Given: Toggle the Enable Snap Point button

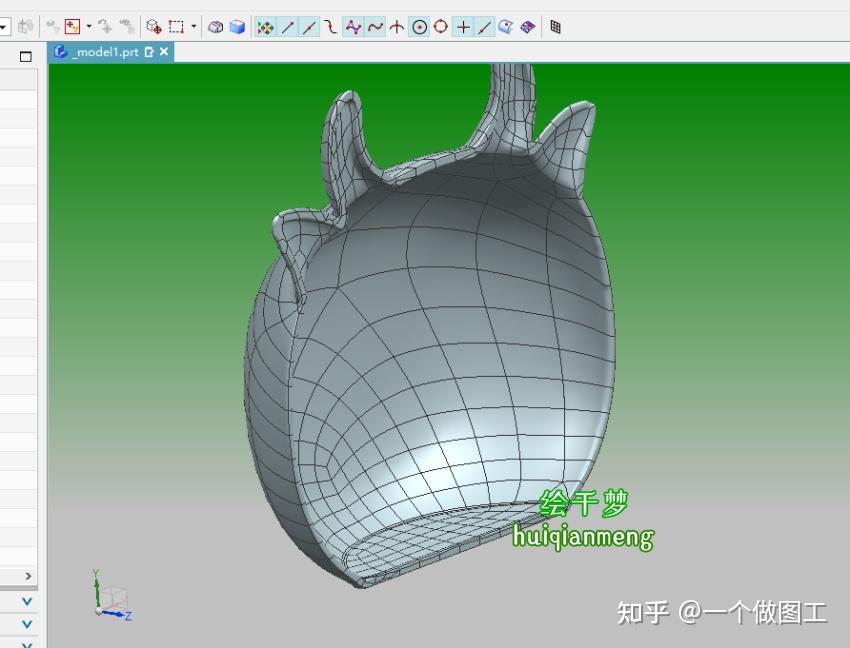Looking at the screenshot, I should point(265,27).
